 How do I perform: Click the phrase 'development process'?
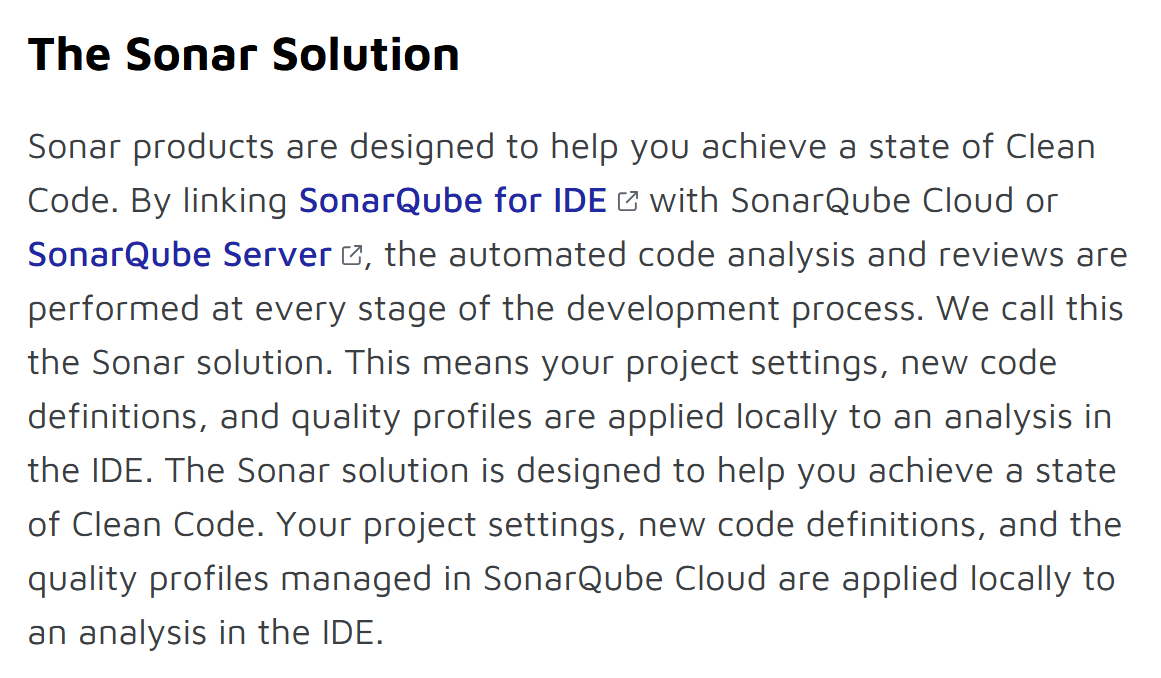coord(745,309)
